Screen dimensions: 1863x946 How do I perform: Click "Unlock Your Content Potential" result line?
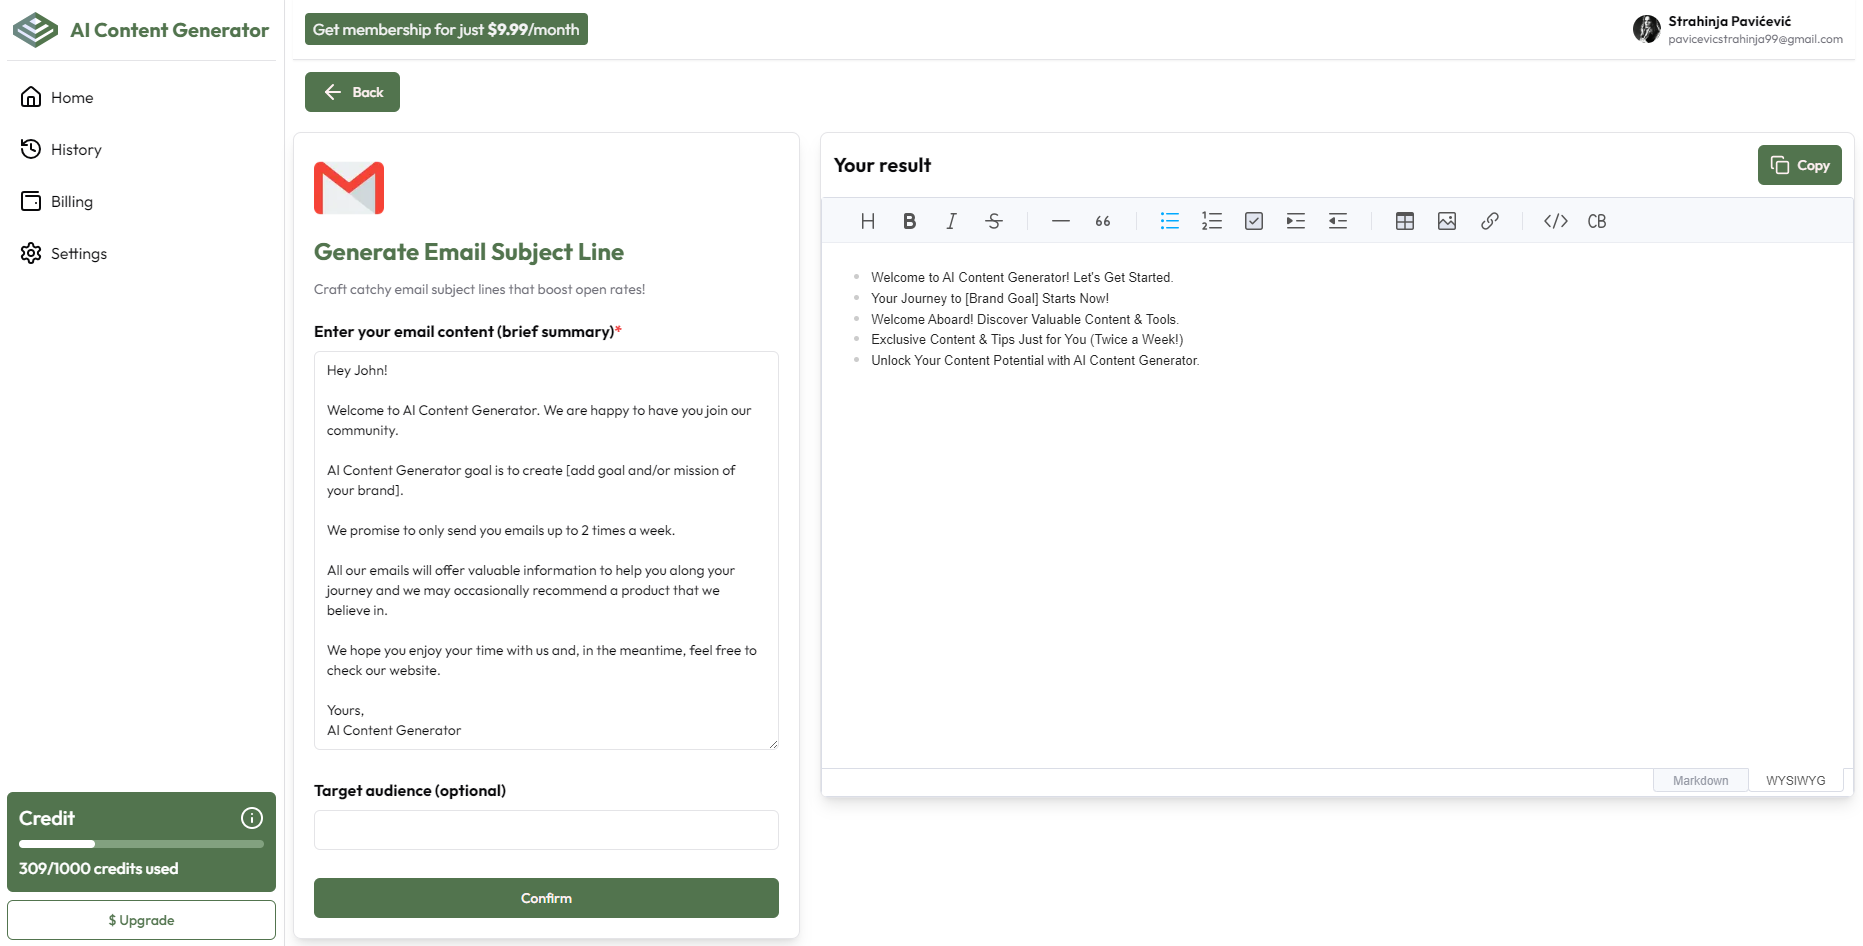[x=1035, y=361]
